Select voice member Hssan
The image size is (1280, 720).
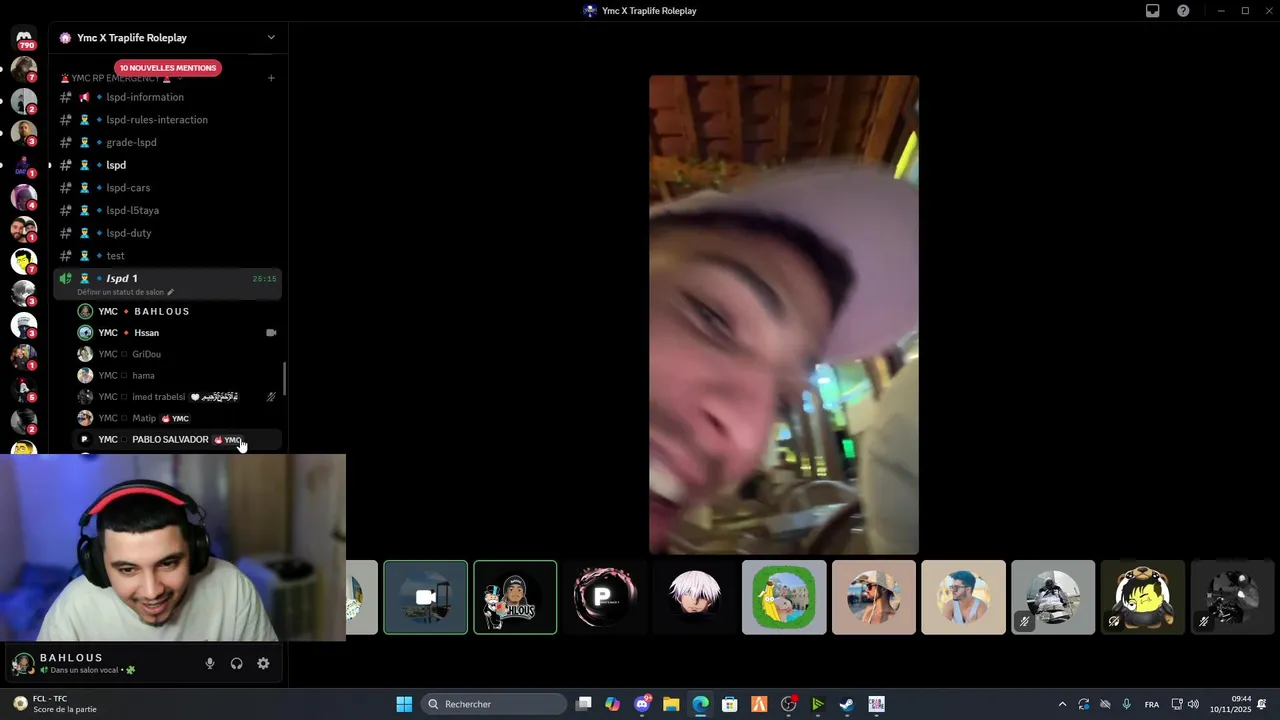click(x=178, y=333)
